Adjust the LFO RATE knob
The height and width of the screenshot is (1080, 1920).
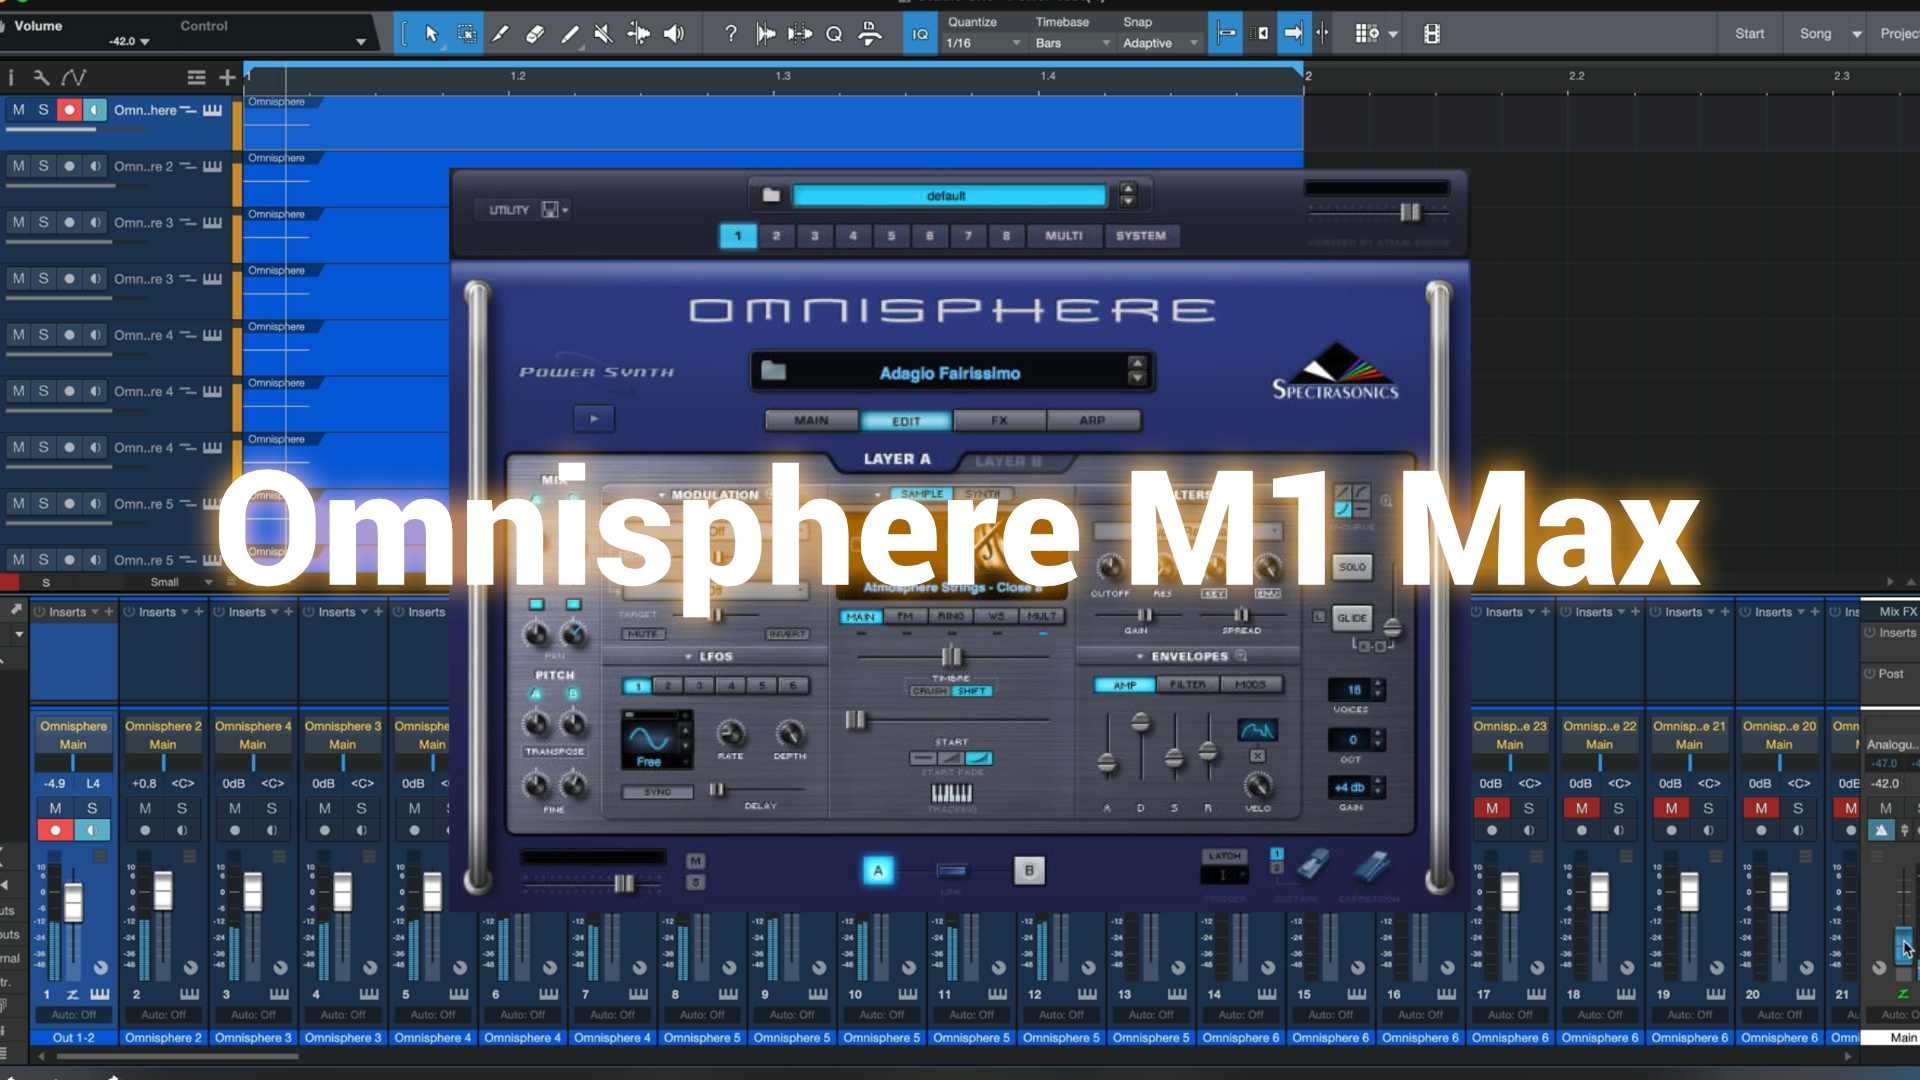tap(731, 733)
